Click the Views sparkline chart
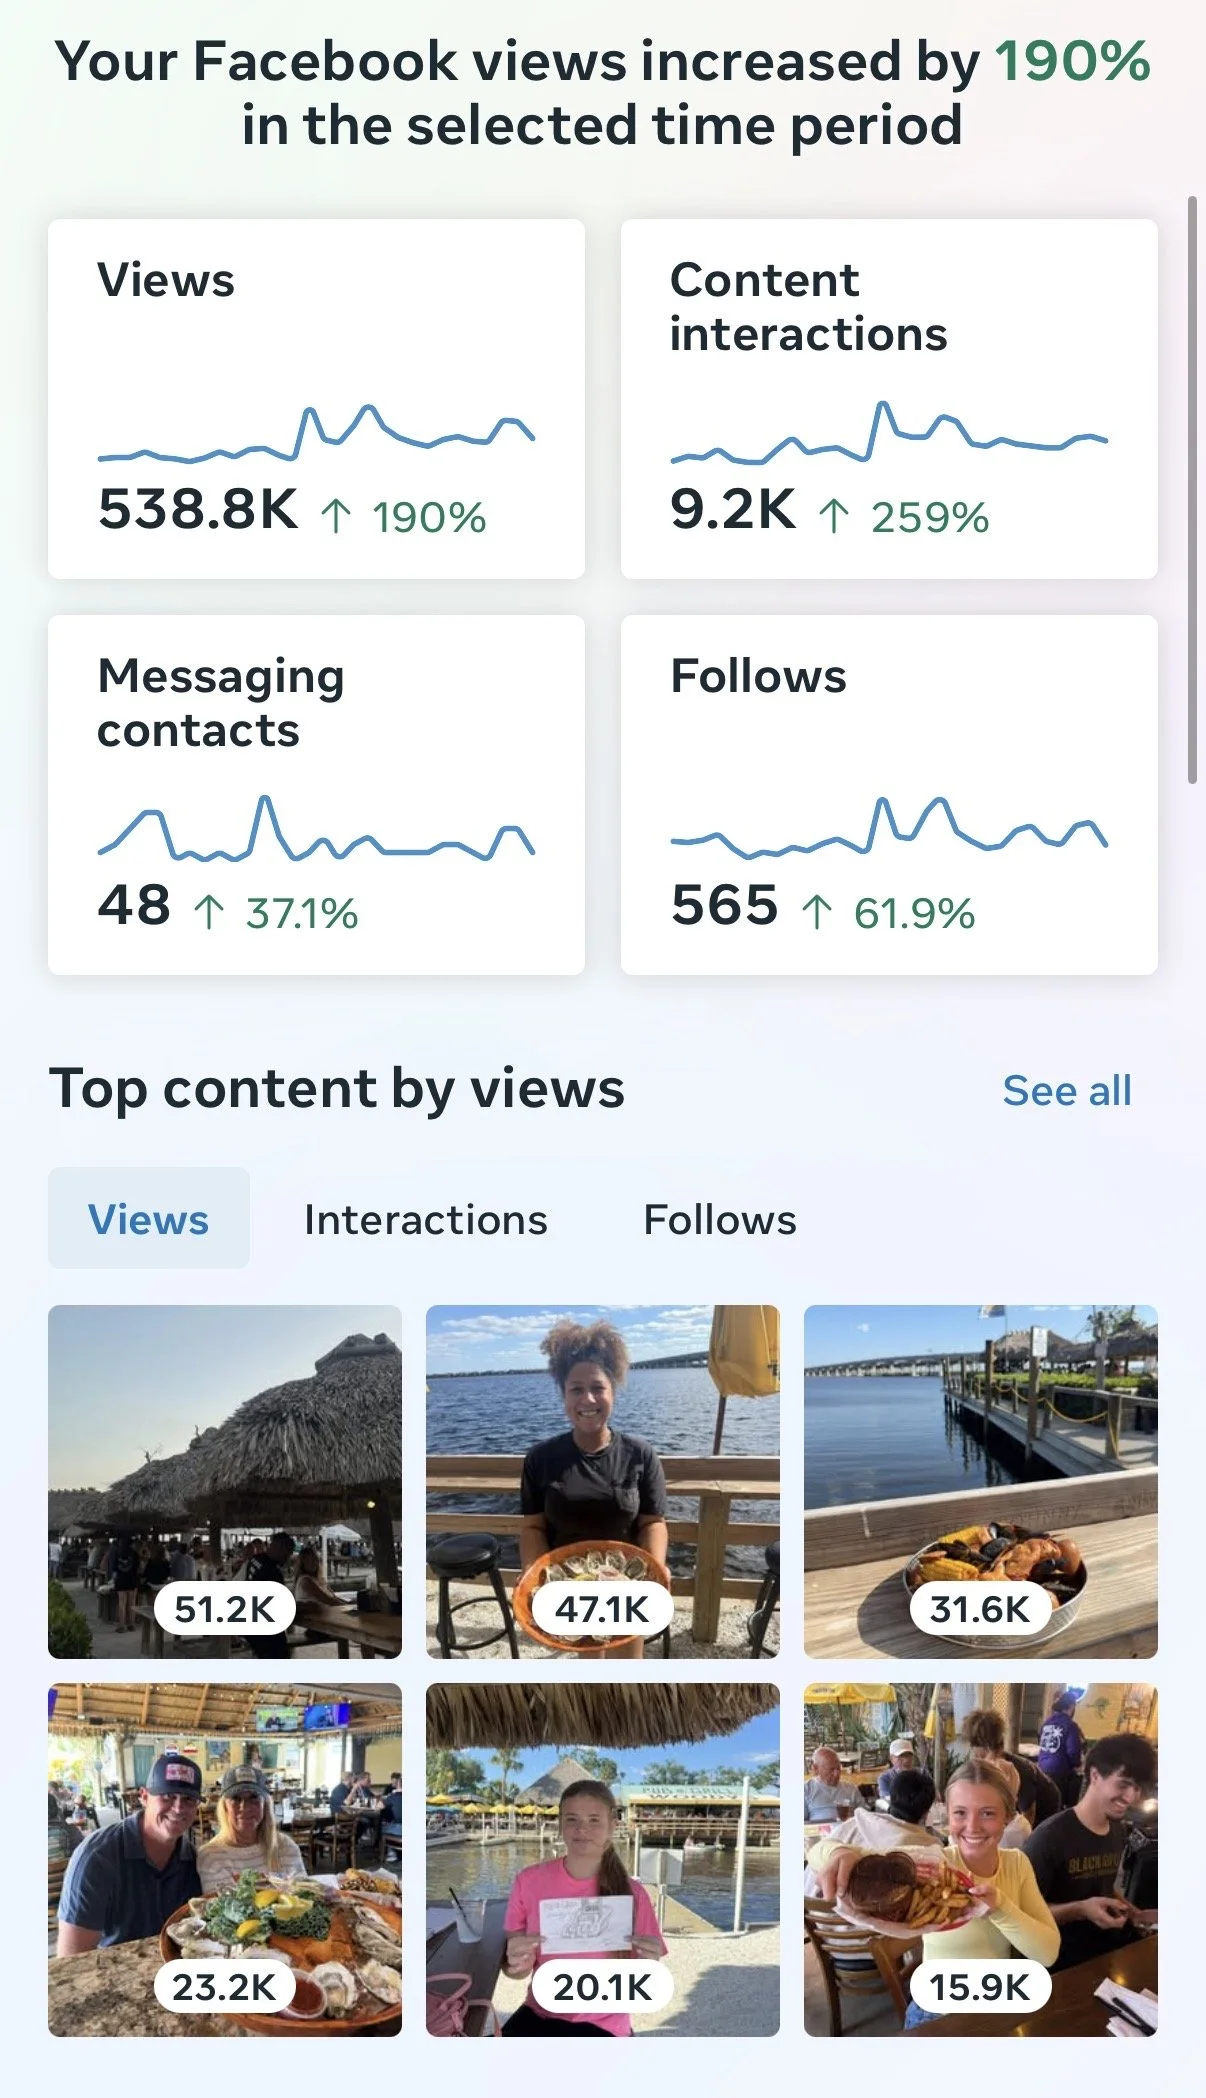1206x2098 pixels. (x=316, y=433)
